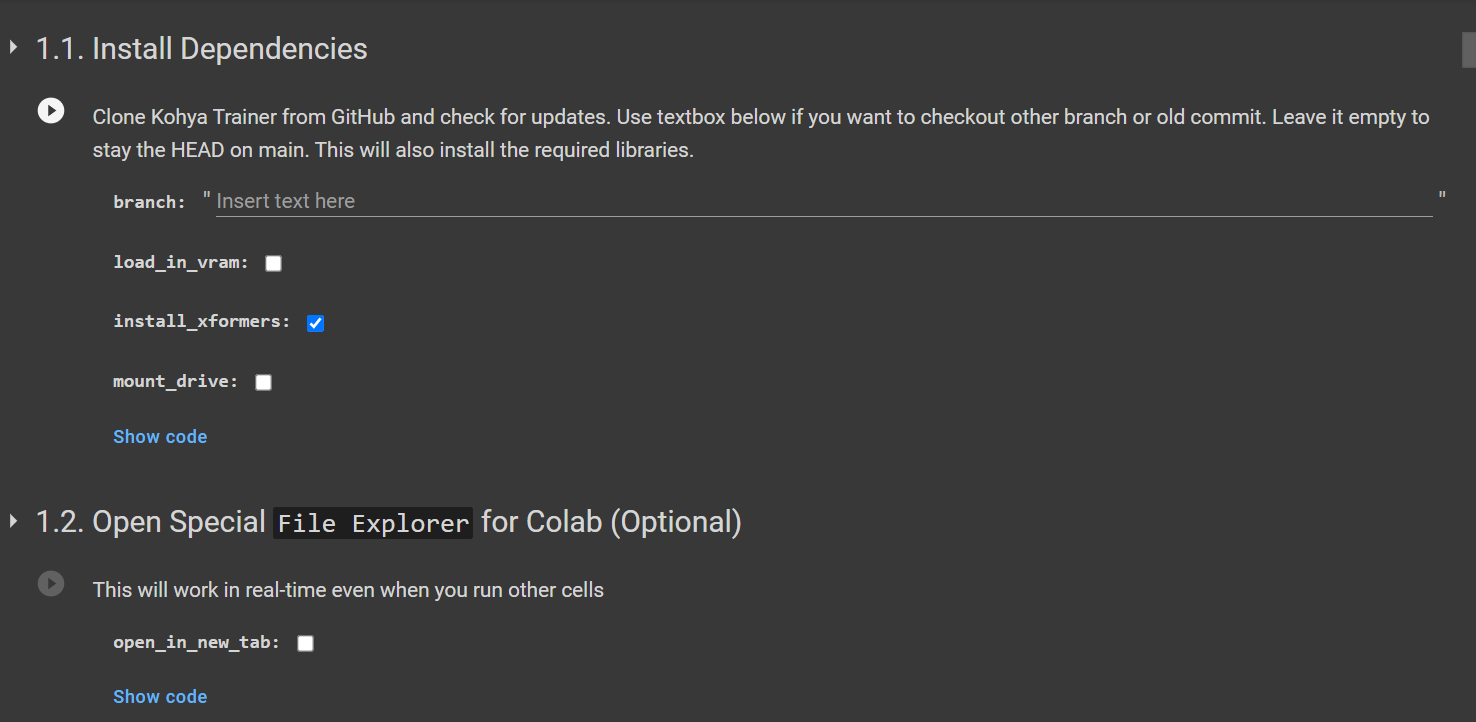Show code for the Install Dependencies cell

(x=160, y=437)
